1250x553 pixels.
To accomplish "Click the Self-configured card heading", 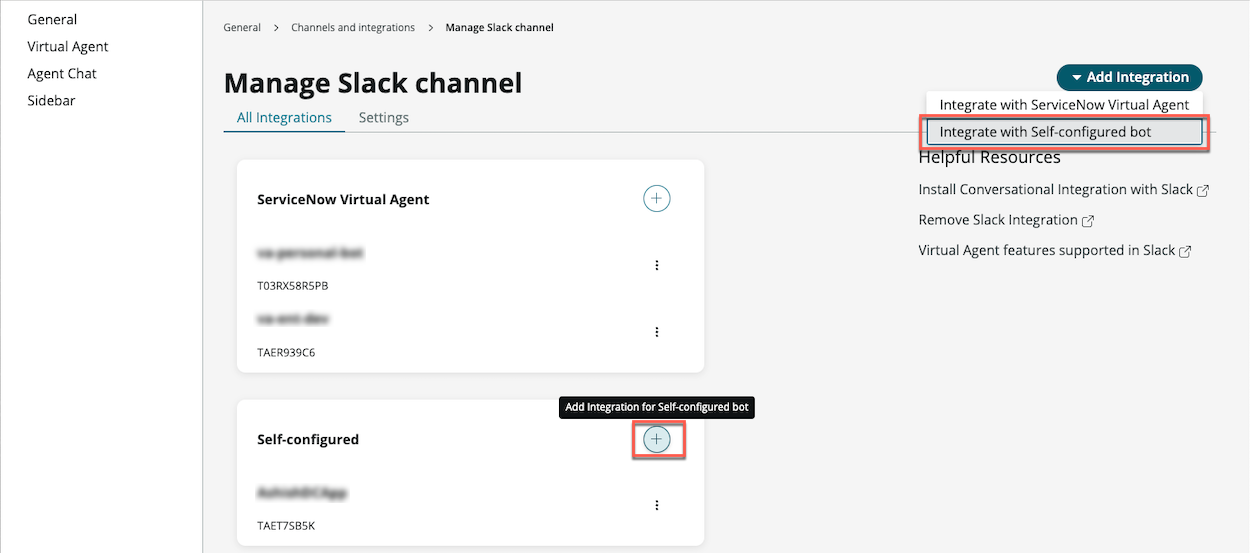I will [308, 439].
